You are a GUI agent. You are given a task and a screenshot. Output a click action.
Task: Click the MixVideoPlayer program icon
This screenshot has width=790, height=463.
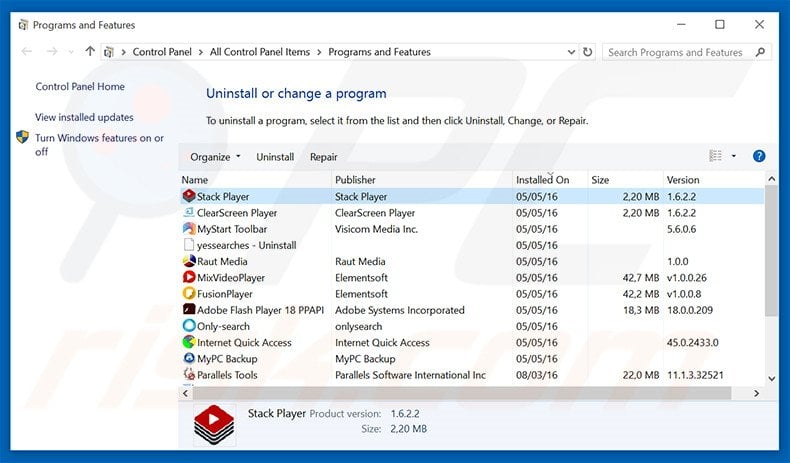(189, 277)
